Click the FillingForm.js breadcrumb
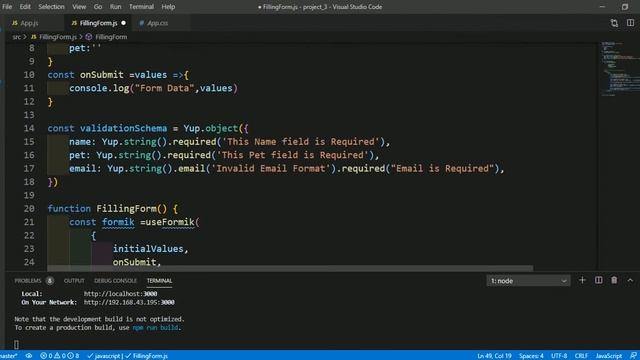The width and height of the screenshot is (640, 360). [58, 37]
